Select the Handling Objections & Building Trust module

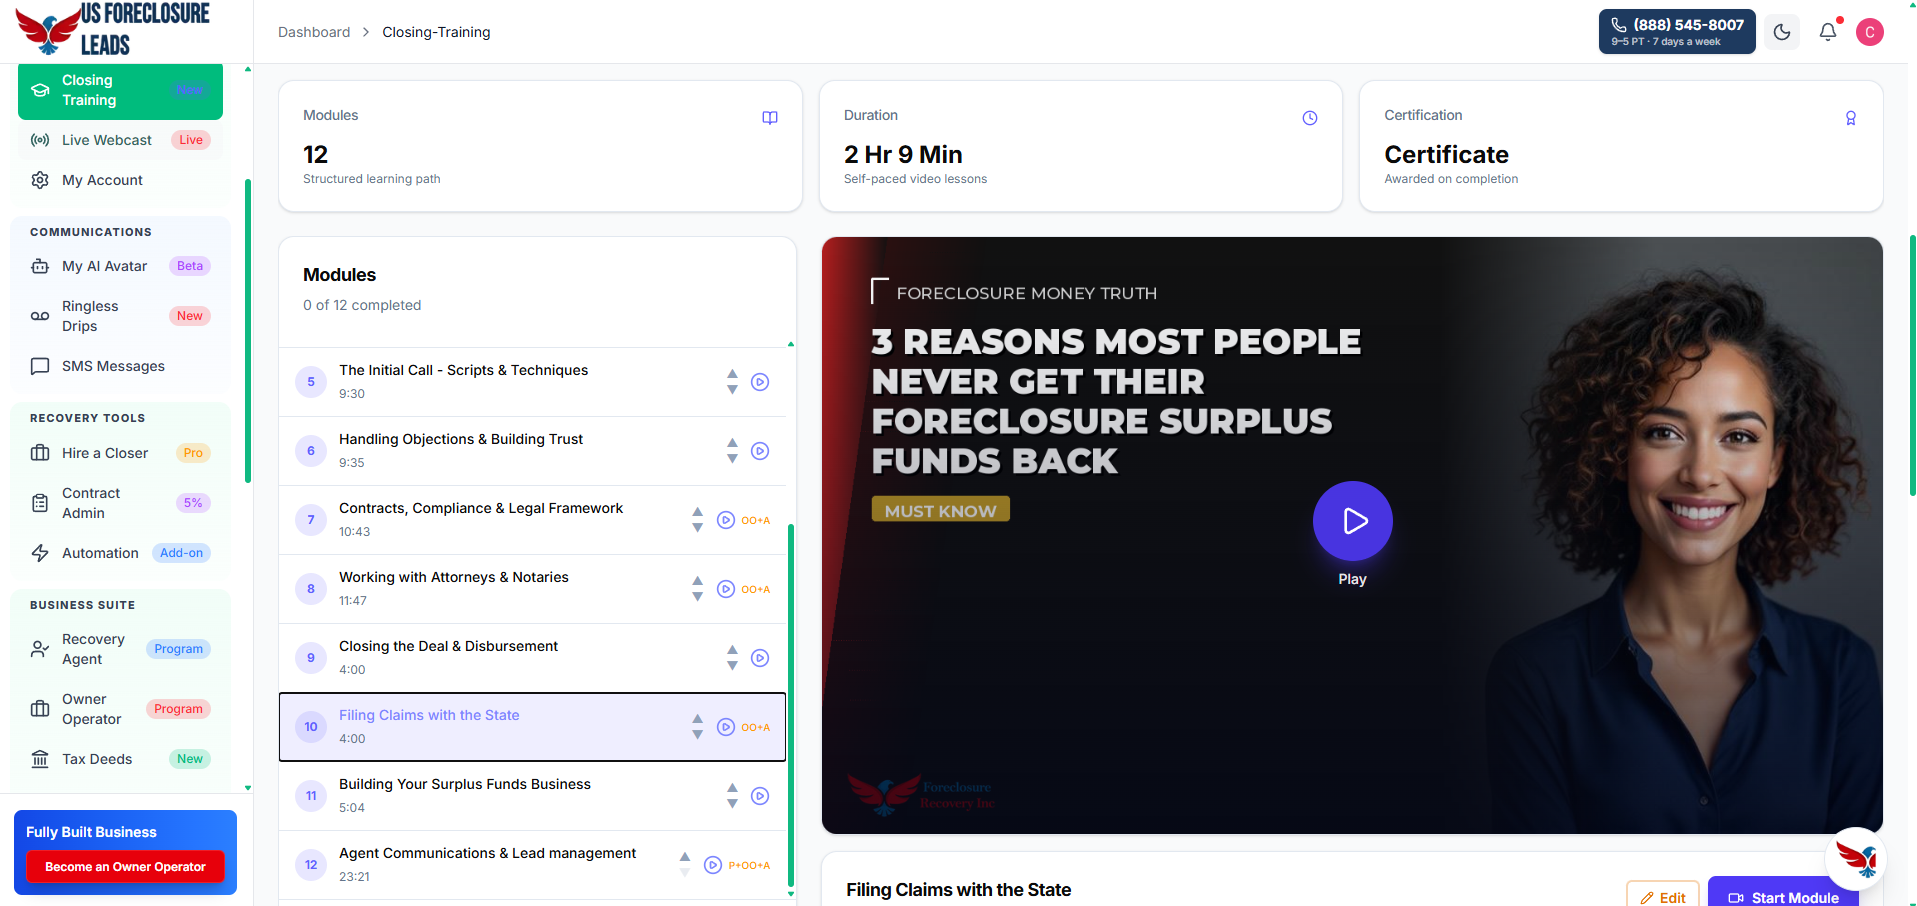pyautogui.click(x=532, y=451)
